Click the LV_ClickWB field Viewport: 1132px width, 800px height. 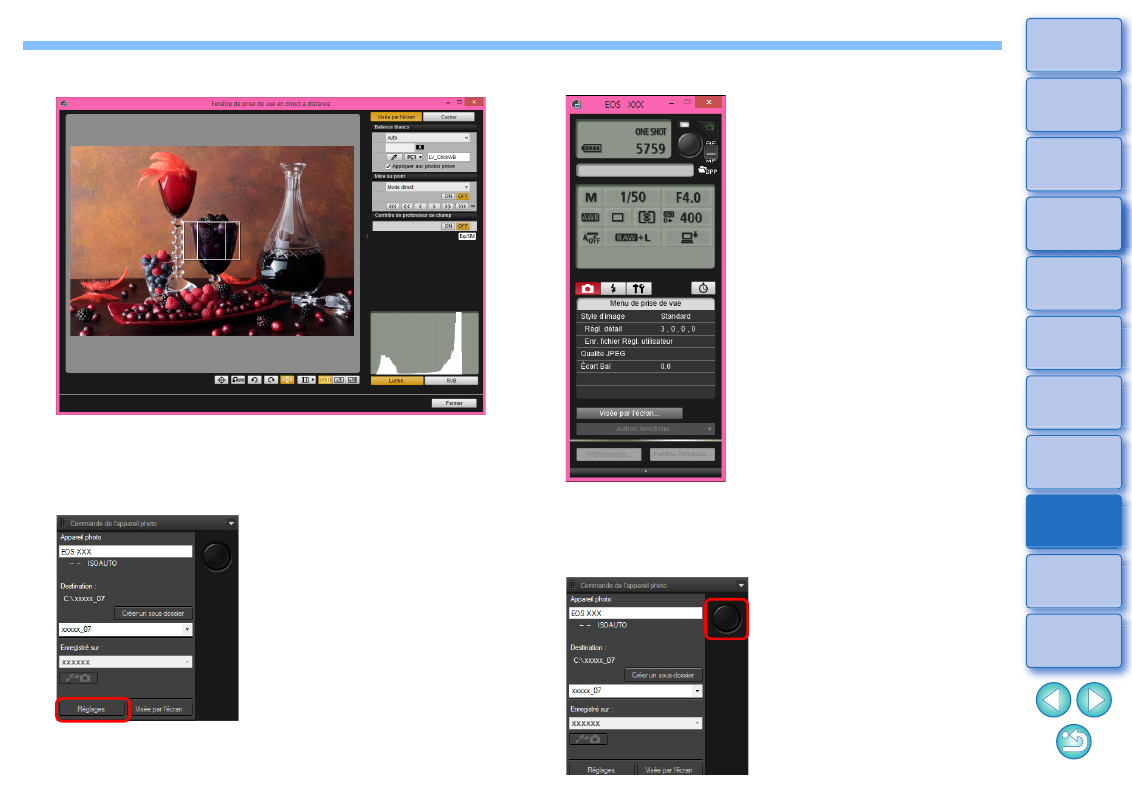pyautogui.click(x=449, y=157)
